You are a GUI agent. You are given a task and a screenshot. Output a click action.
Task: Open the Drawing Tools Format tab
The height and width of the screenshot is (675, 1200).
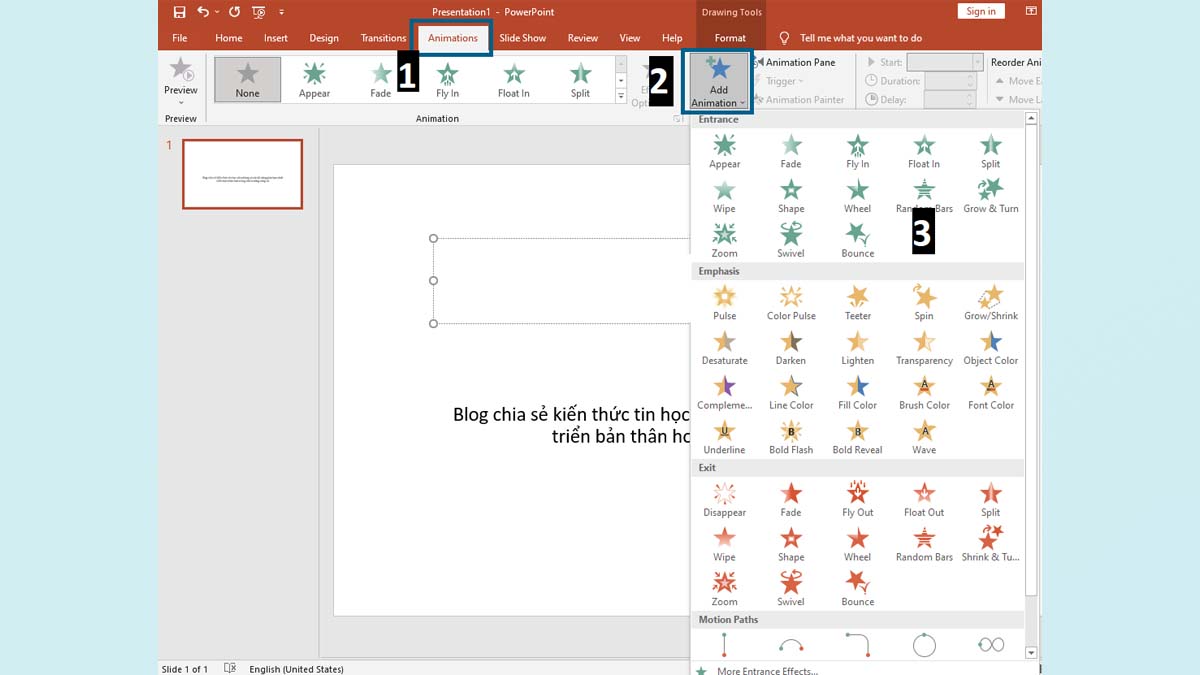tap(729, 38)
